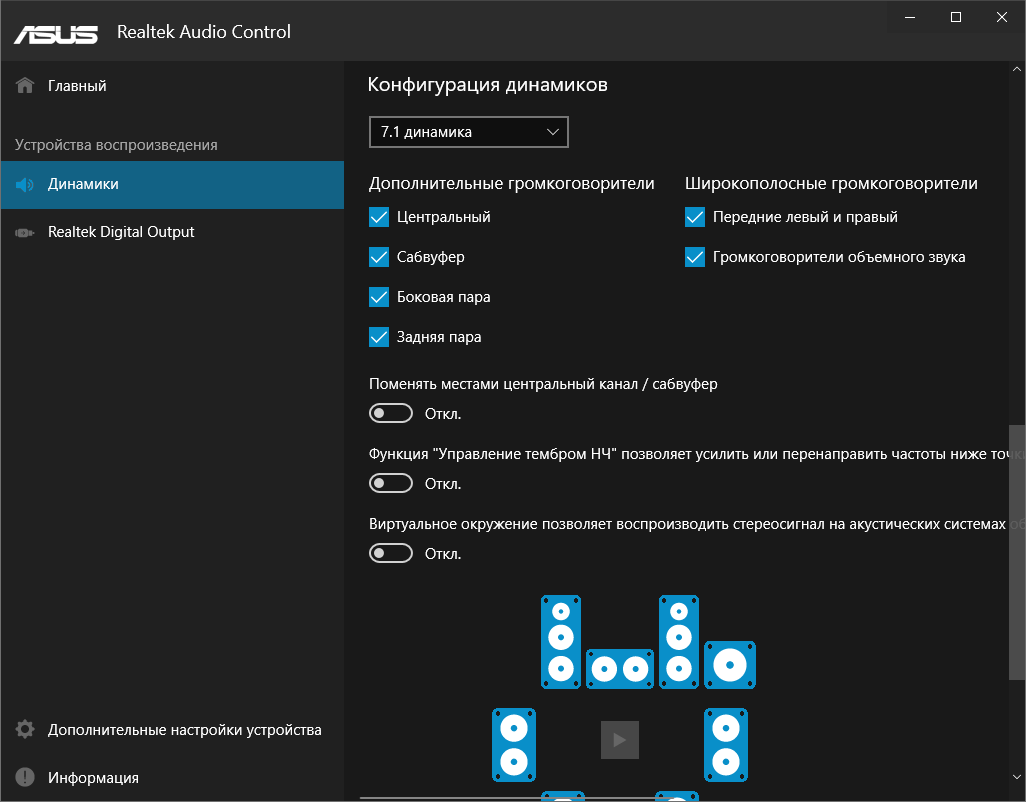Click the ASUS logo
Viewport: 1026px width, 802px height.
click(56, 33)
